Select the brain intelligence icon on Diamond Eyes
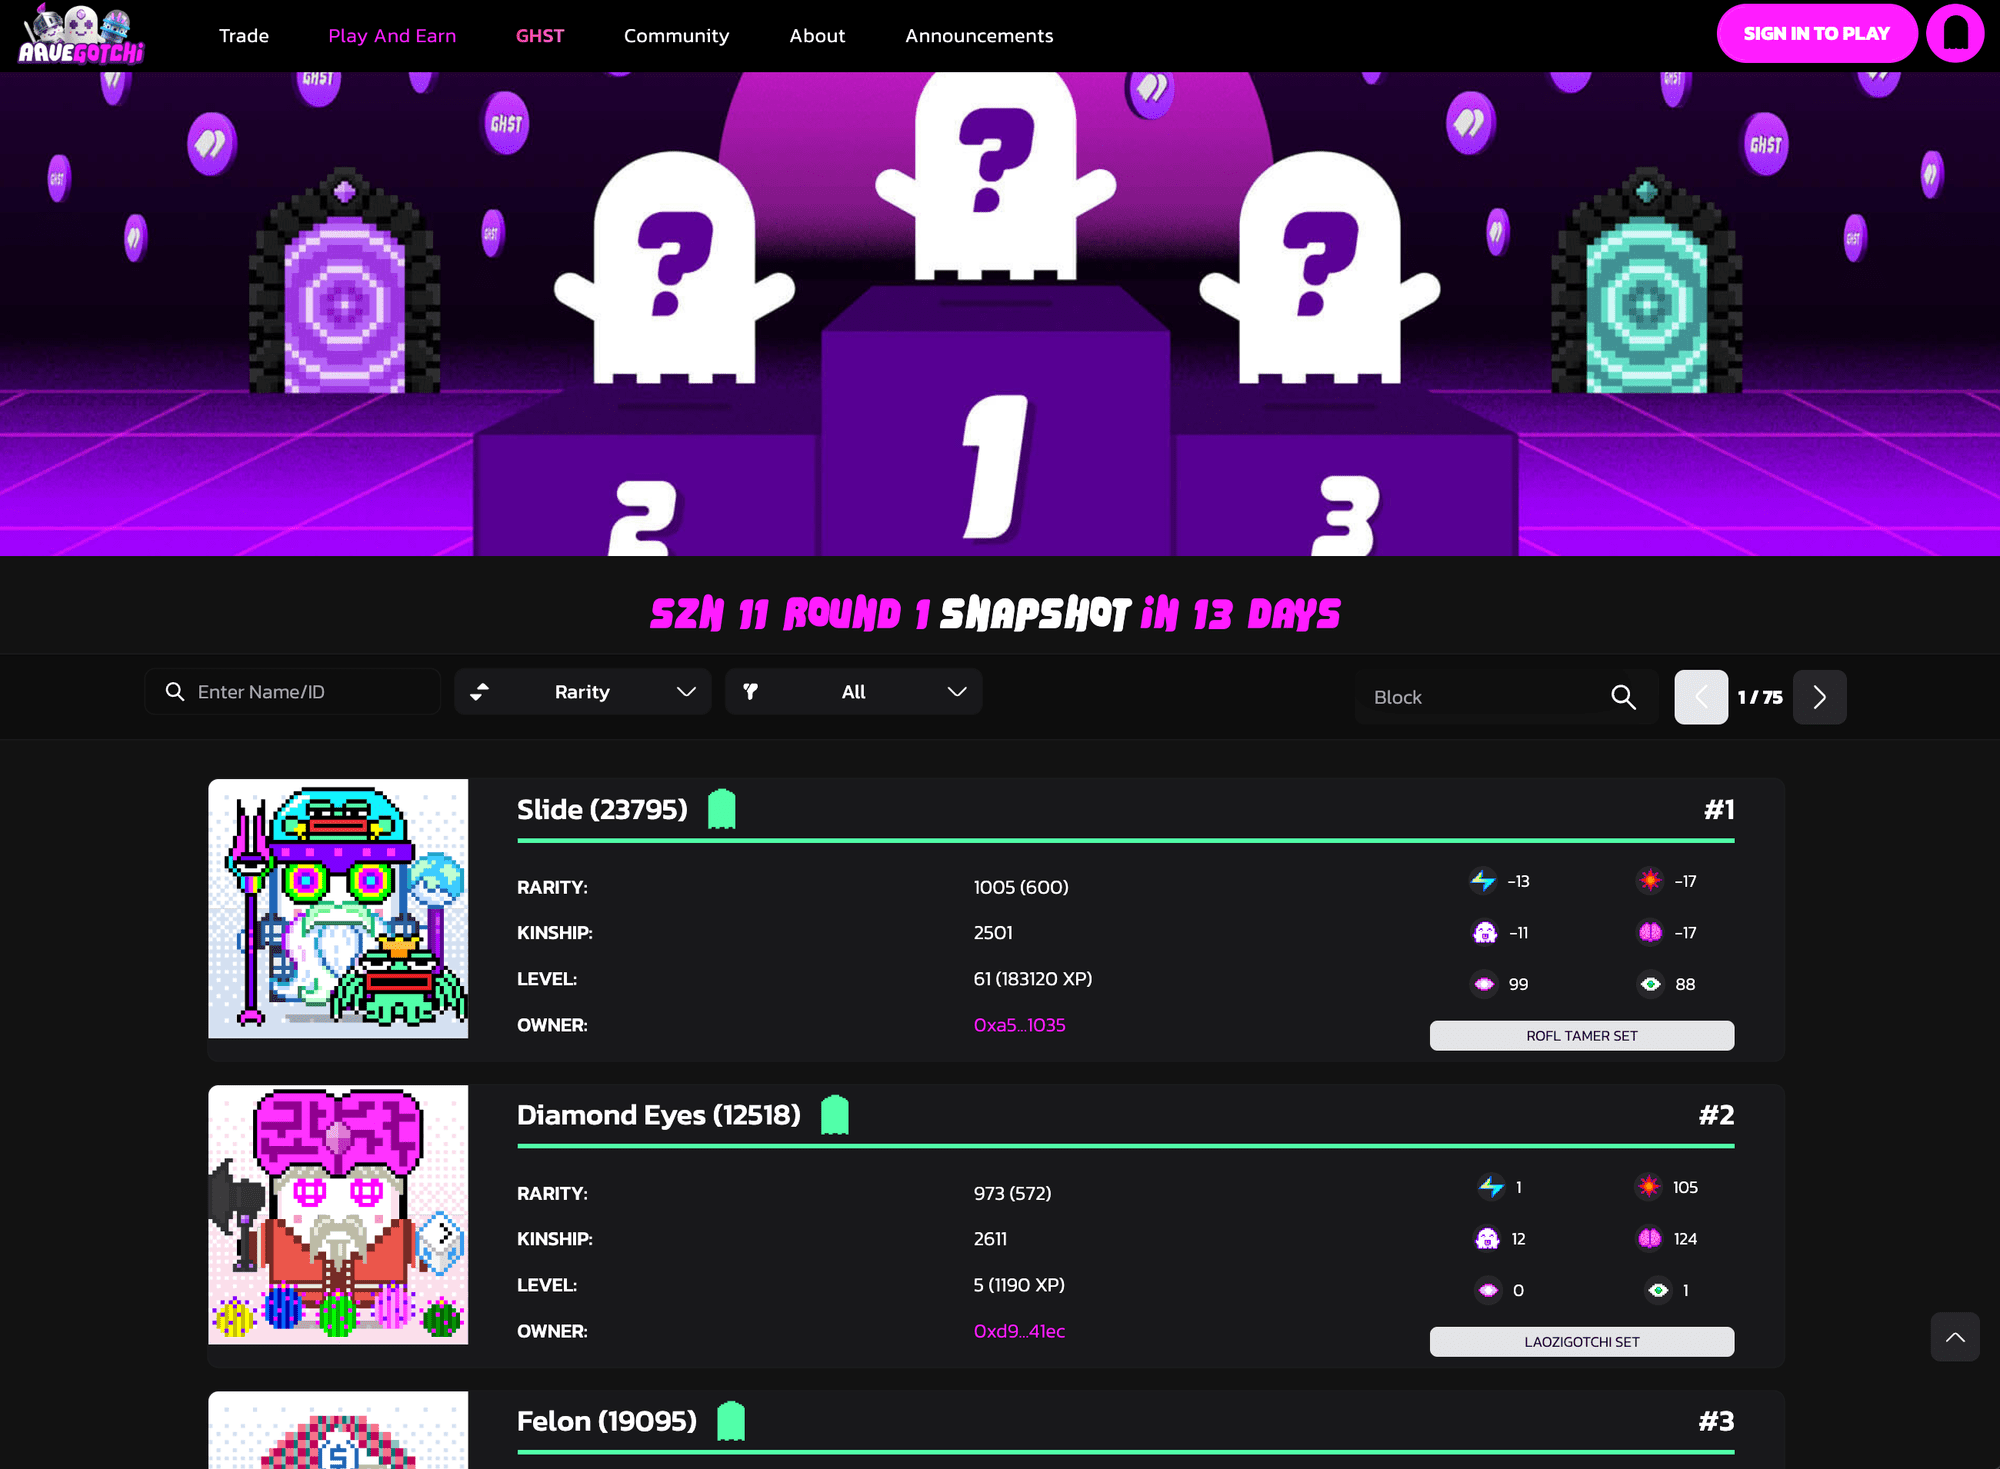This screenshot has width=2000, height=1469. point(1649,1238)
